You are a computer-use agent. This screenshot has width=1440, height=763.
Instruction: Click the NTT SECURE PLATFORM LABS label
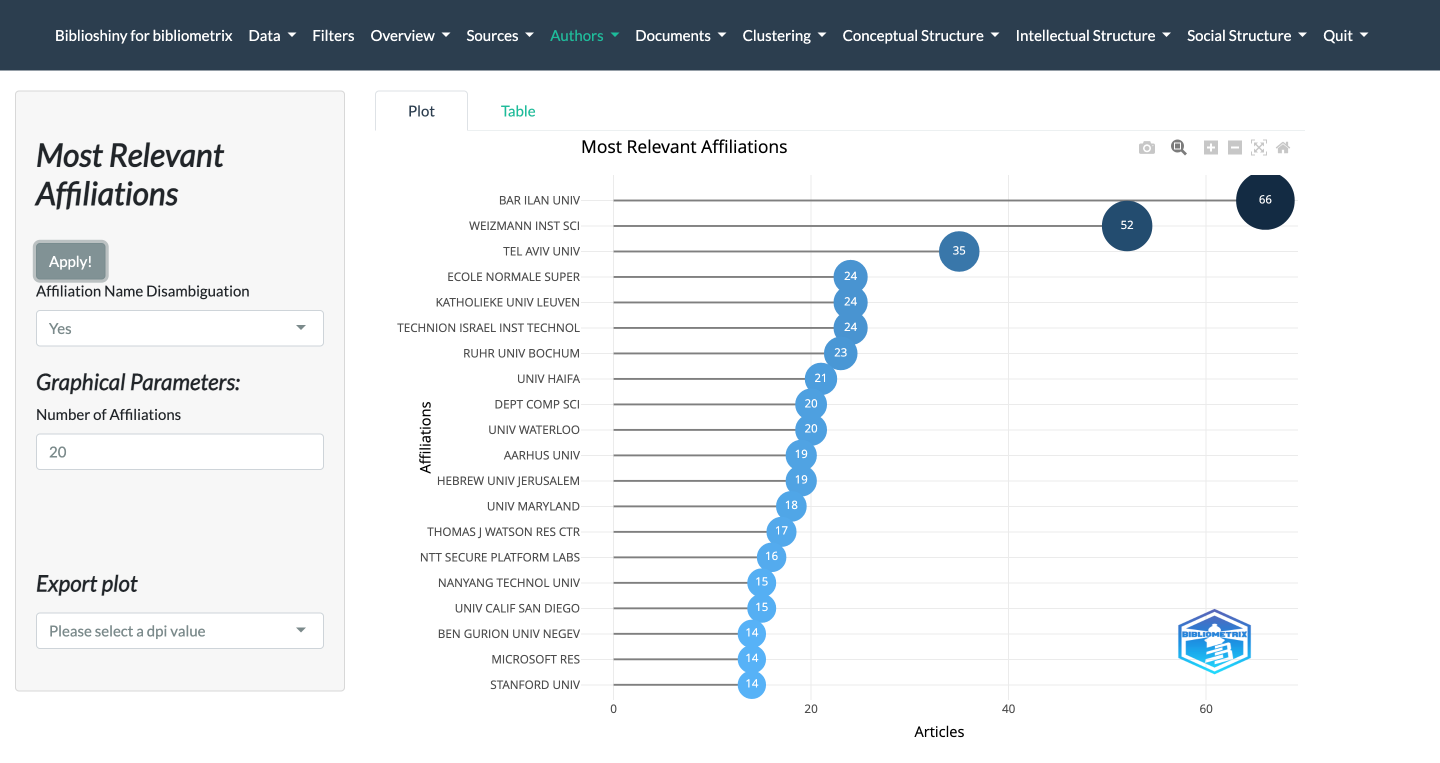[x=500, y=557]
